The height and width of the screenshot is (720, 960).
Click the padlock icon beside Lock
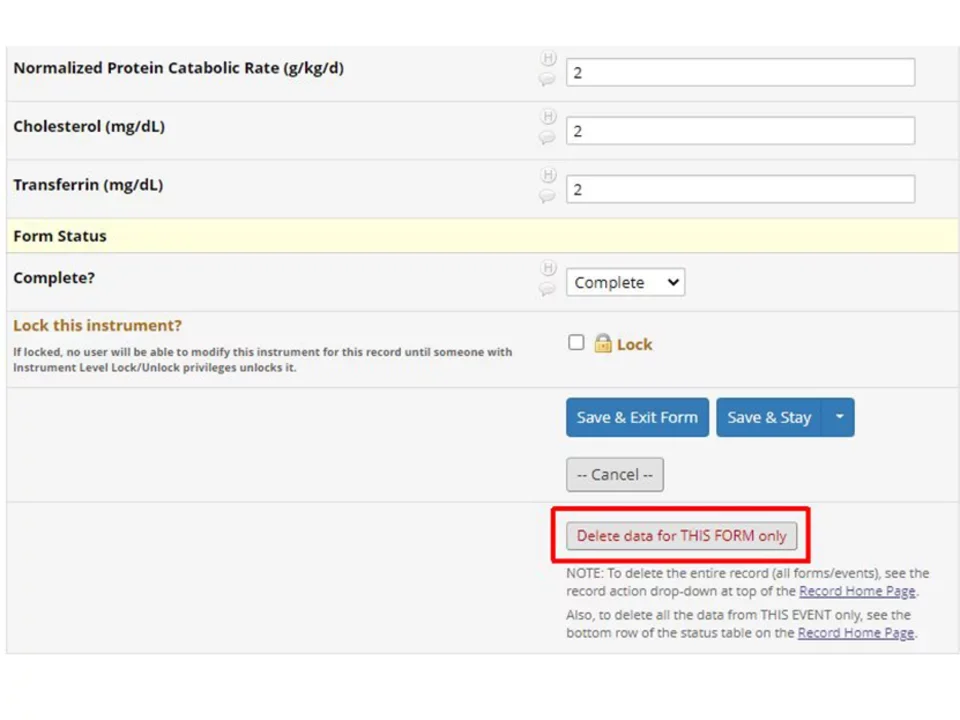click(x=601, y=343)
